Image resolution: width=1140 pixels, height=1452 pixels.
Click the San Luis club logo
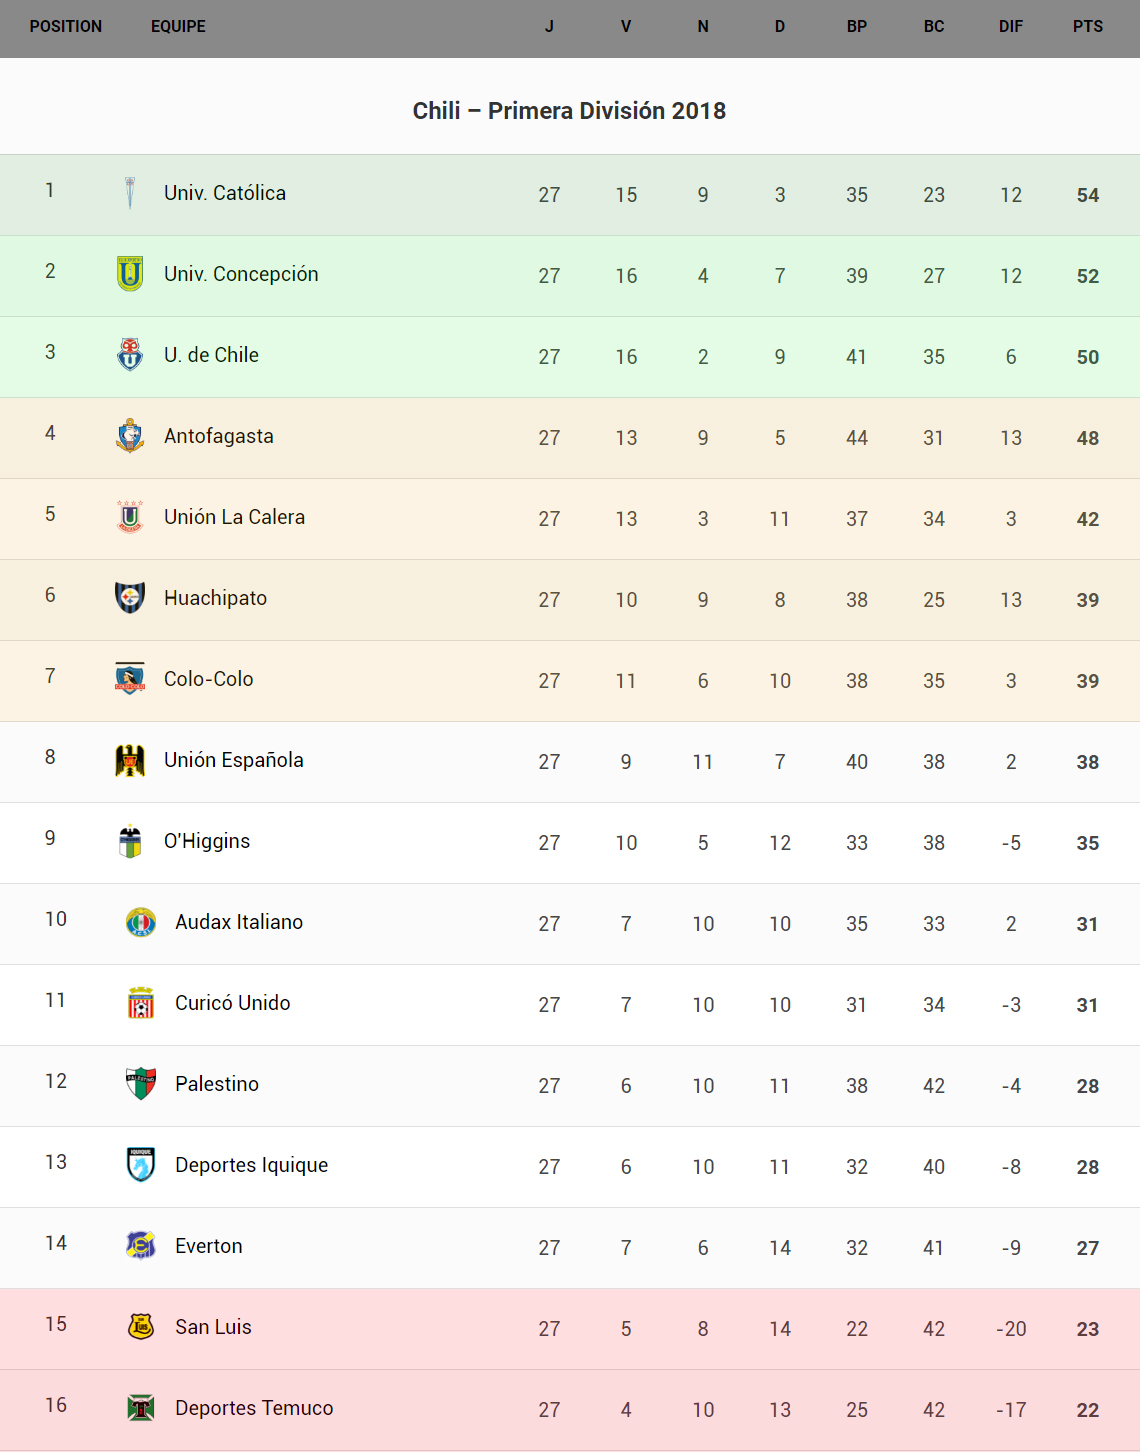[x=141, y=1326]
